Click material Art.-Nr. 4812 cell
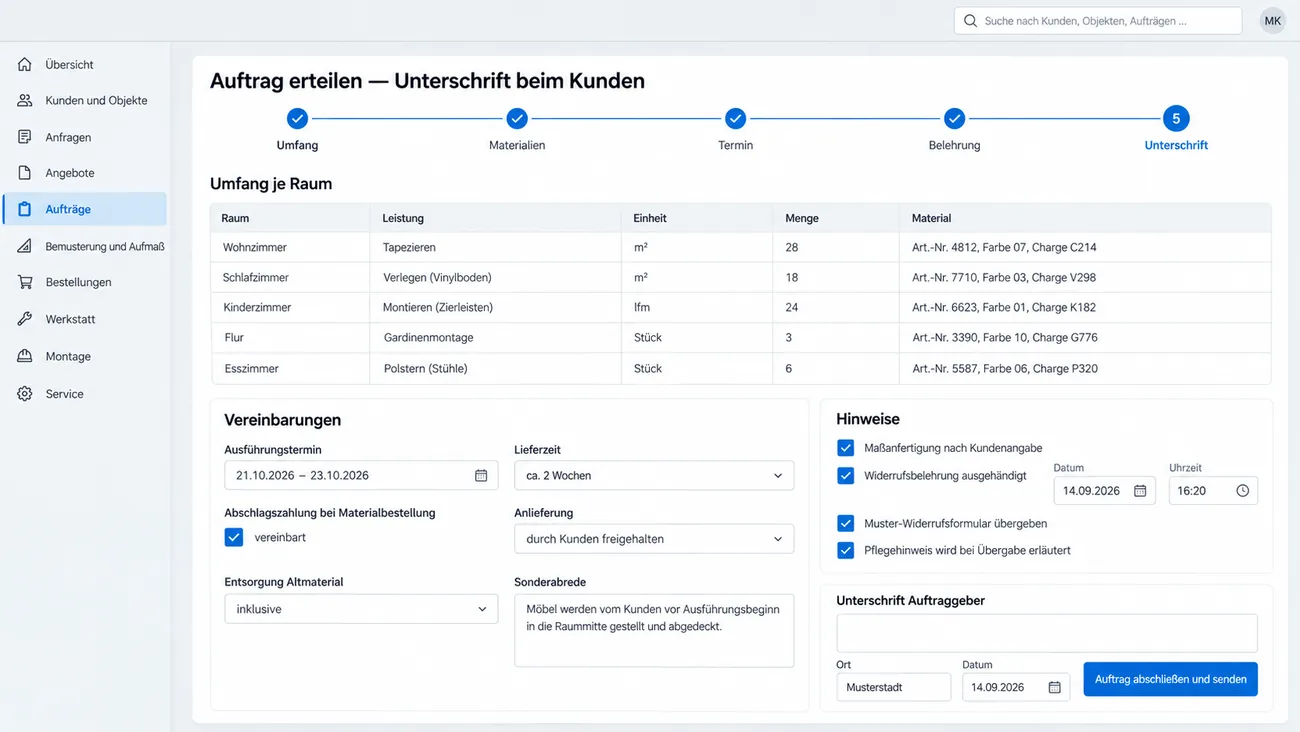Image resolution: width=1300 pixels, height=732 pixels. click(x=1085, y=247)
